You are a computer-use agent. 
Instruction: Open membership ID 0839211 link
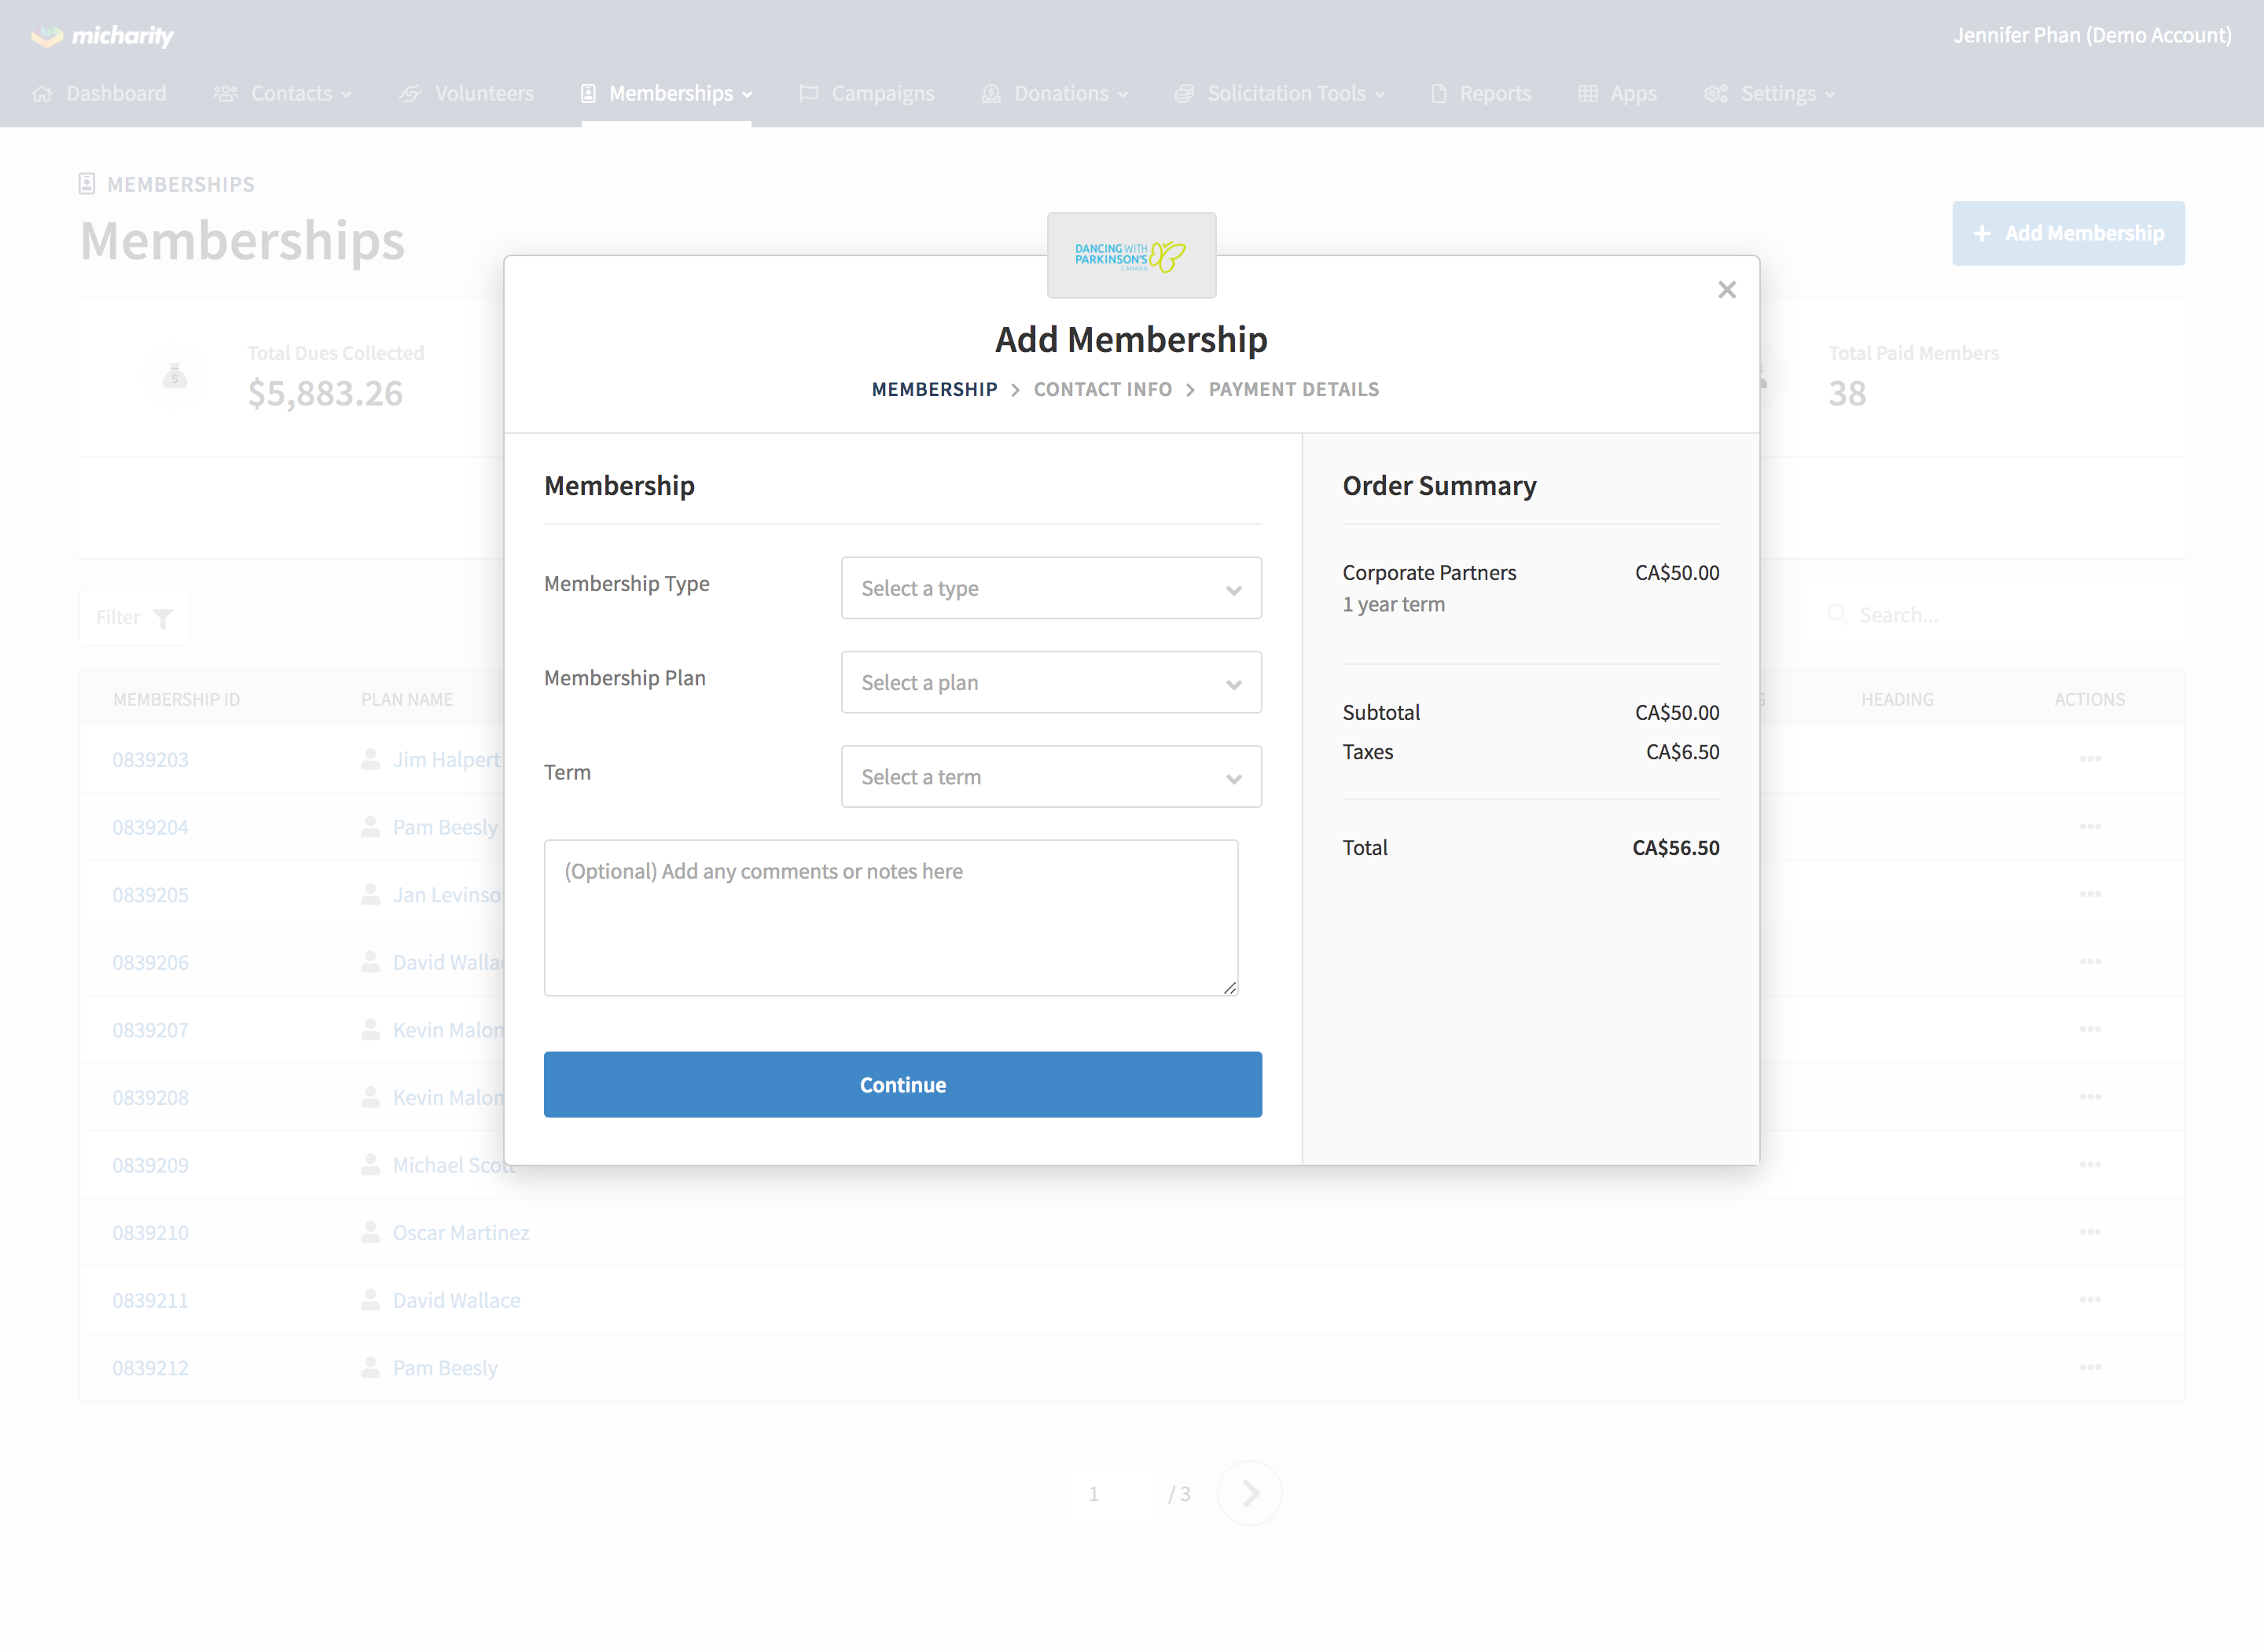click(x=150, y=1300)
